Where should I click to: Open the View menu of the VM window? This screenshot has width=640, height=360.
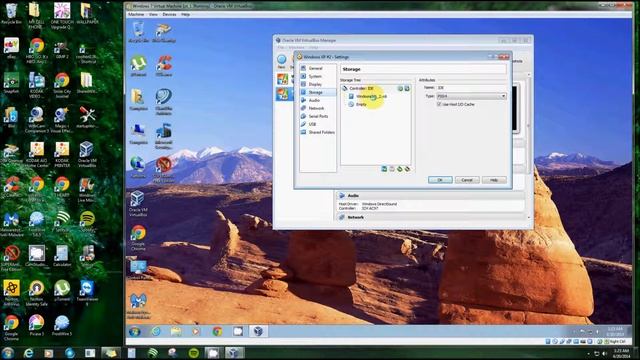coord(153,14)
